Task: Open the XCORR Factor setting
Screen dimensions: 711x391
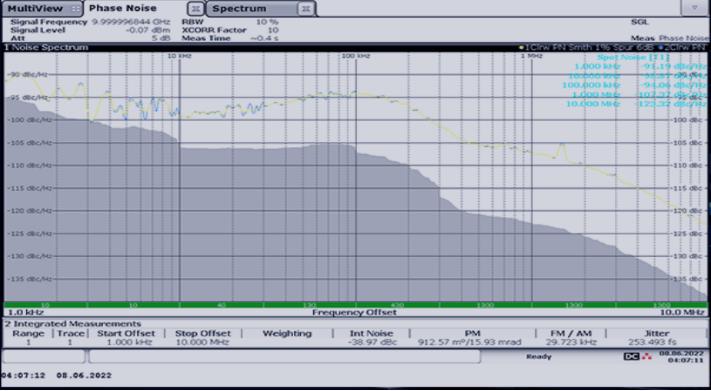Action: (230, 30)
